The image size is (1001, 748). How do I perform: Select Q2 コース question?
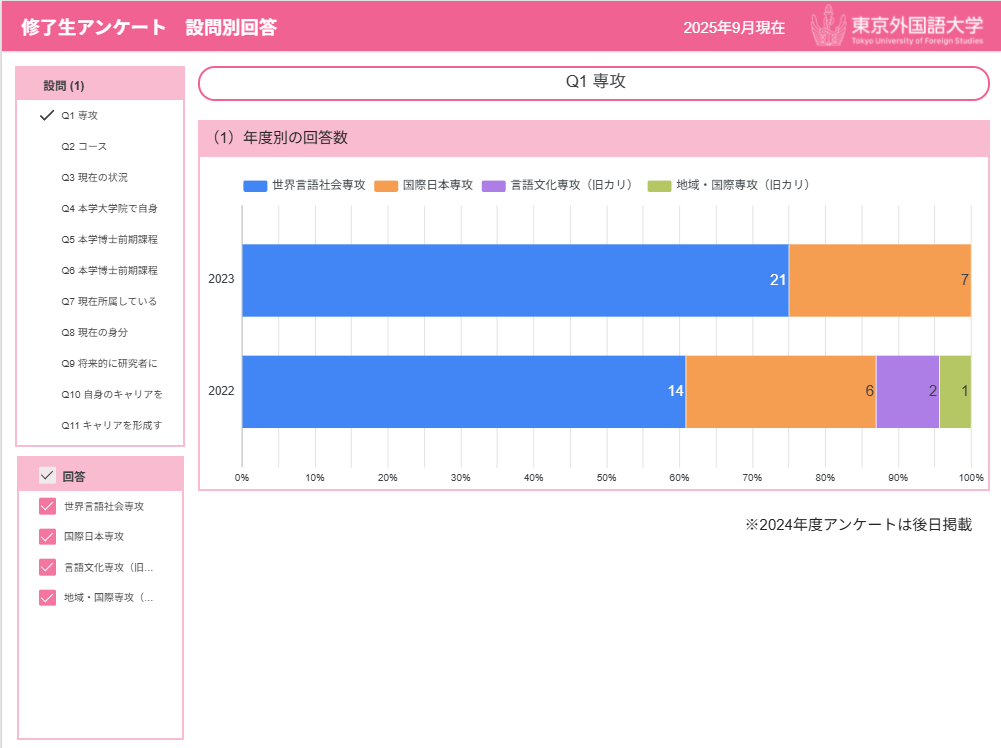84,146
